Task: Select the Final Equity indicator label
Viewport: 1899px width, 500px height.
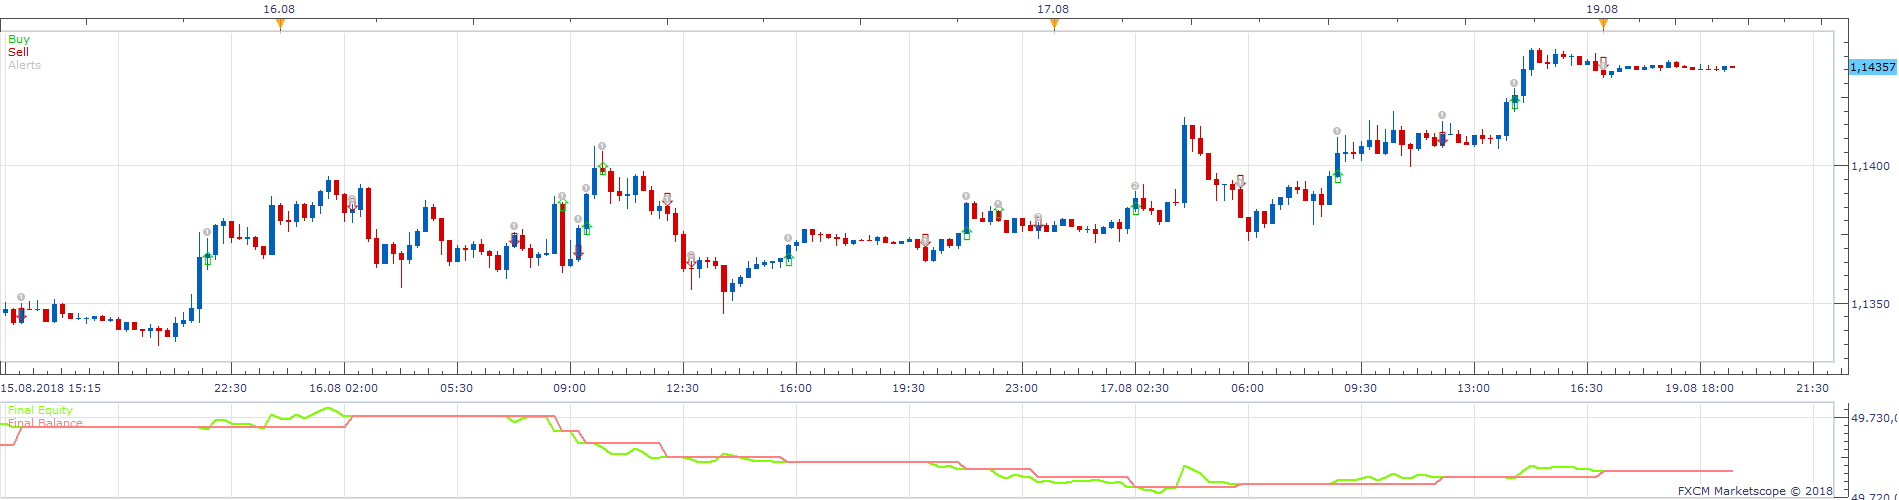Action: tap(40, 410)
